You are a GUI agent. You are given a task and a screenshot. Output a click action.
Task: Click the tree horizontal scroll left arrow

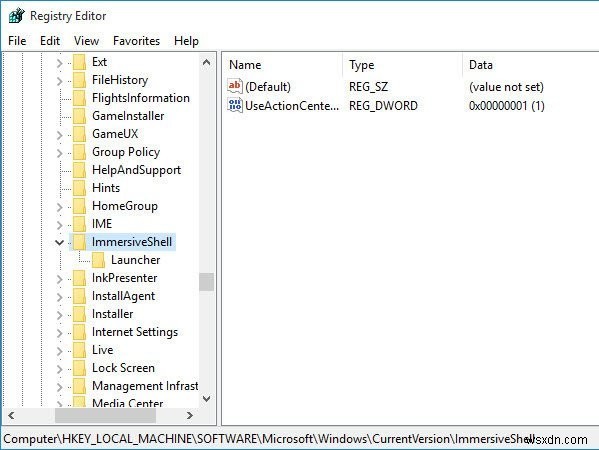coord(11,415)
